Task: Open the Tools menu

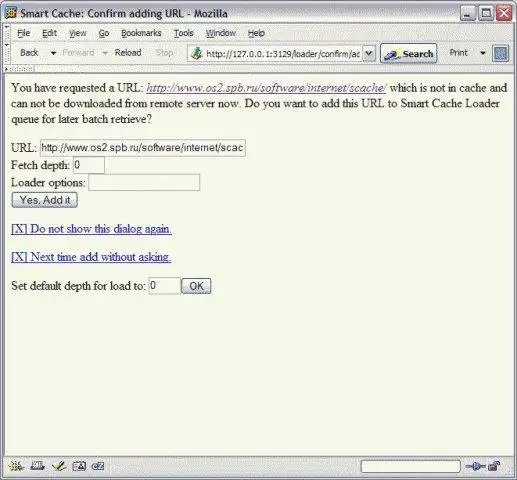Action: click(183, 33)
